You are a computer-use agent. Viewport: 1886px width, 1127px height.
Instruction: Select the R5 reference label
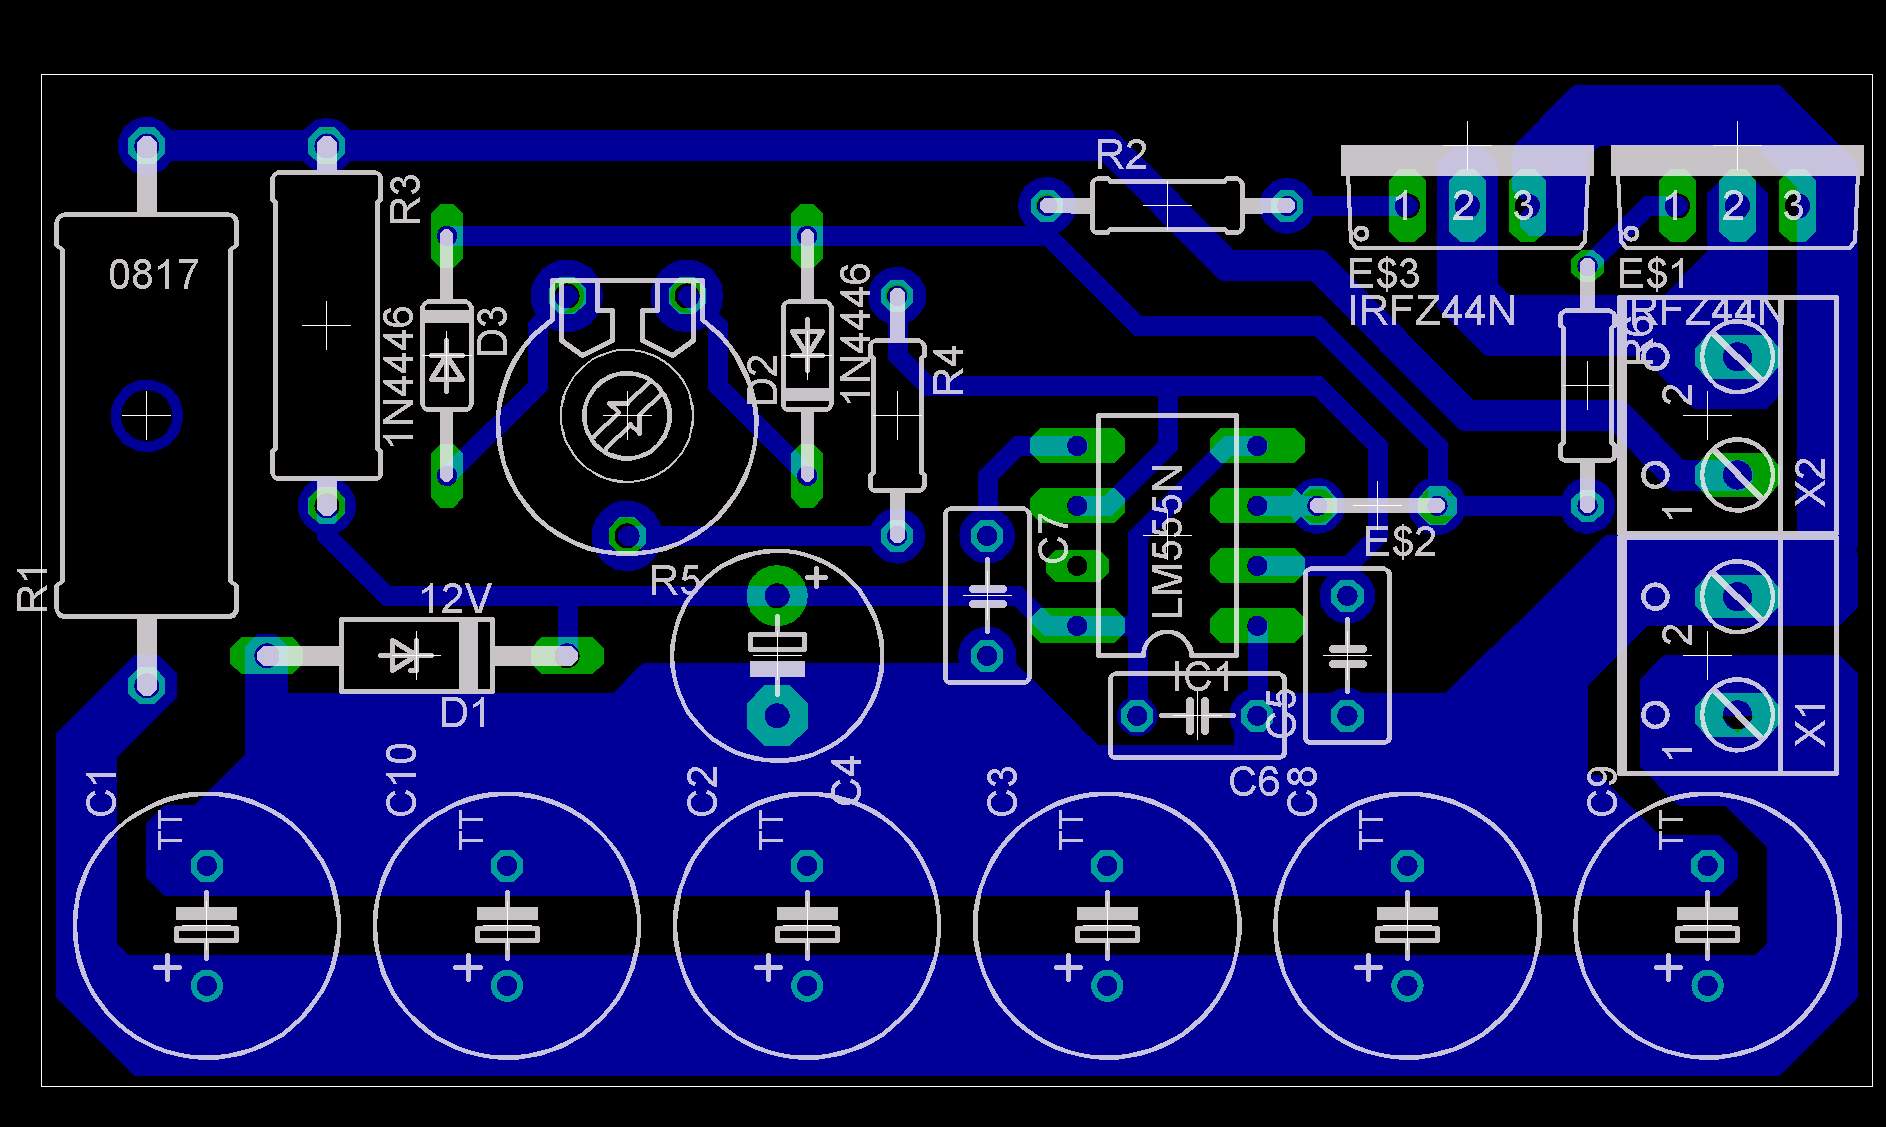[674, 581]
